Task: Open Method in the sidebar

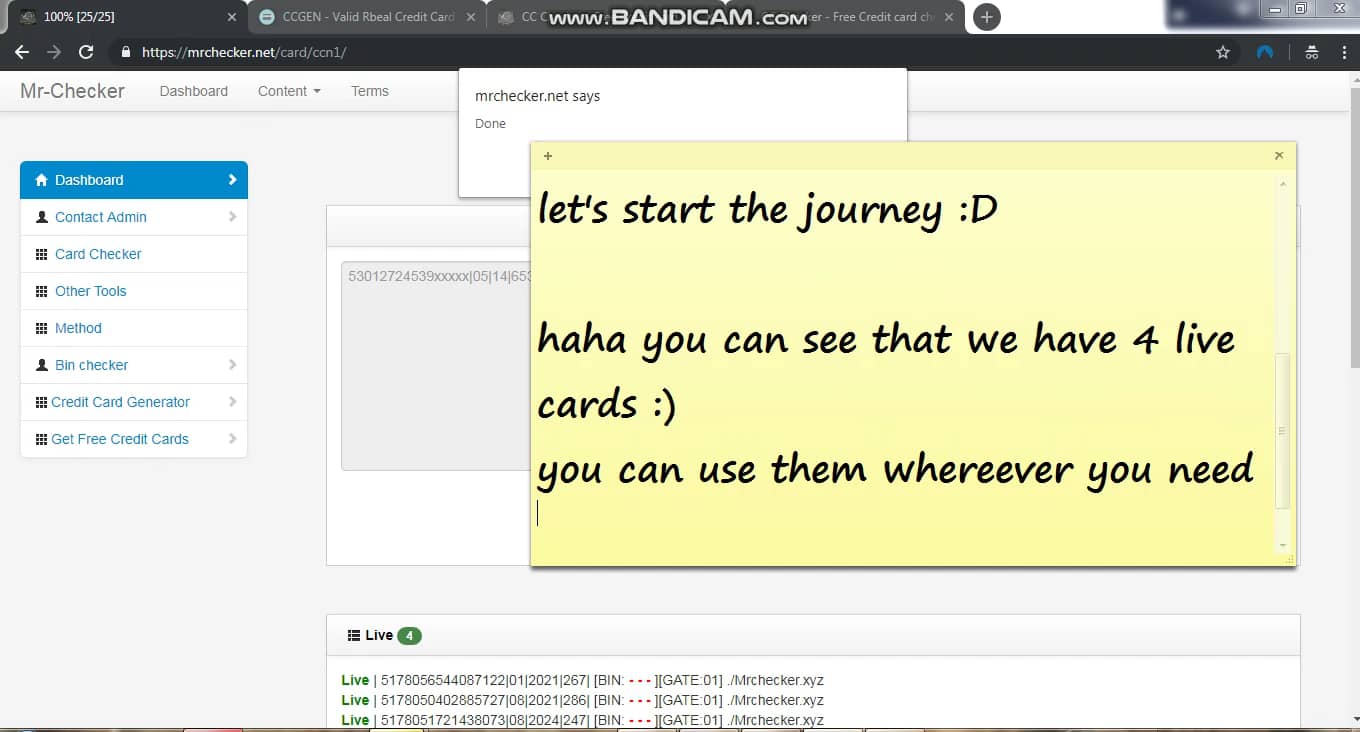Action: (78, 328)
